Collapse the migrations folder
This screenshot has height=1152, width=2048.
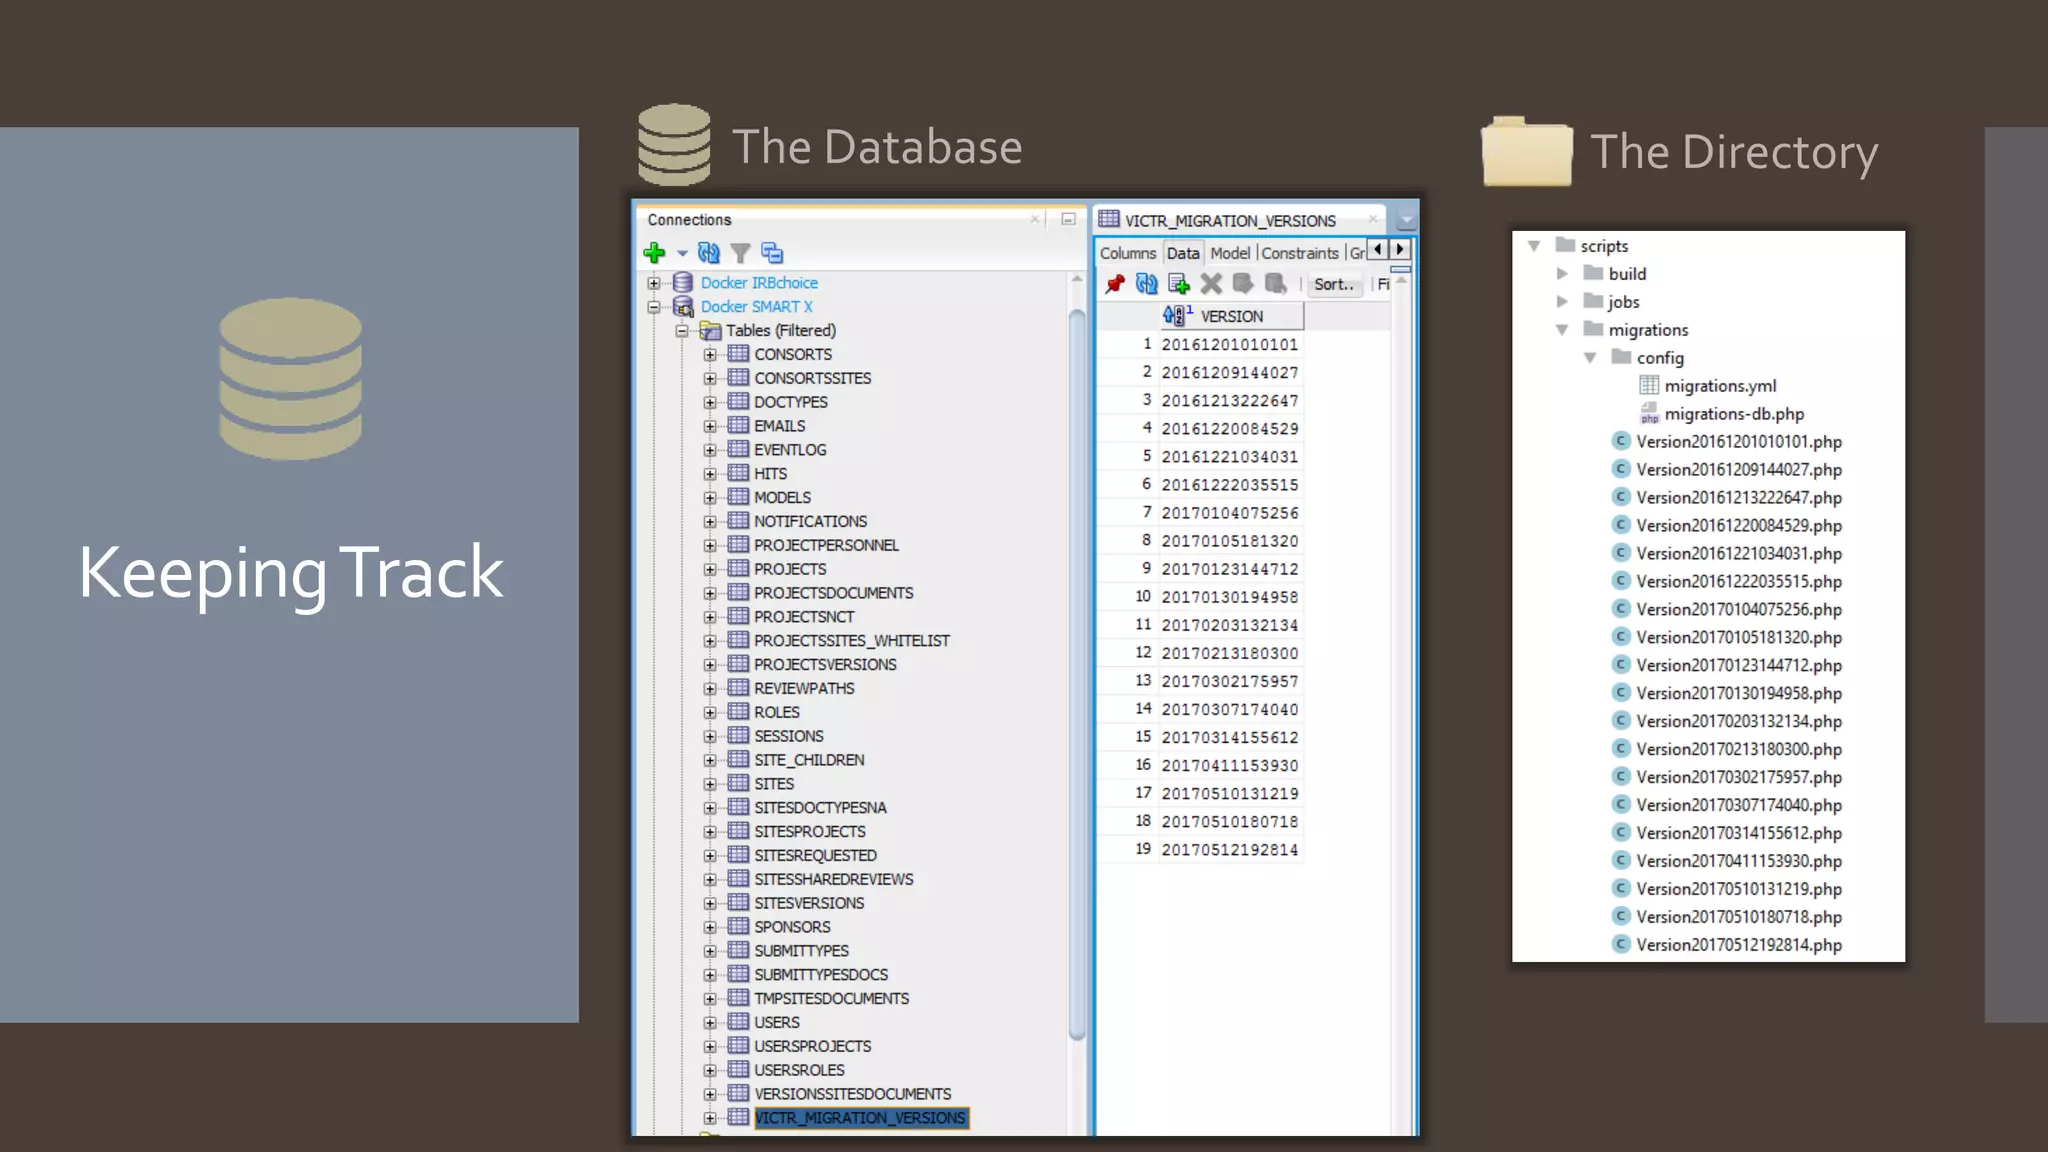(x=1562, y=329)
